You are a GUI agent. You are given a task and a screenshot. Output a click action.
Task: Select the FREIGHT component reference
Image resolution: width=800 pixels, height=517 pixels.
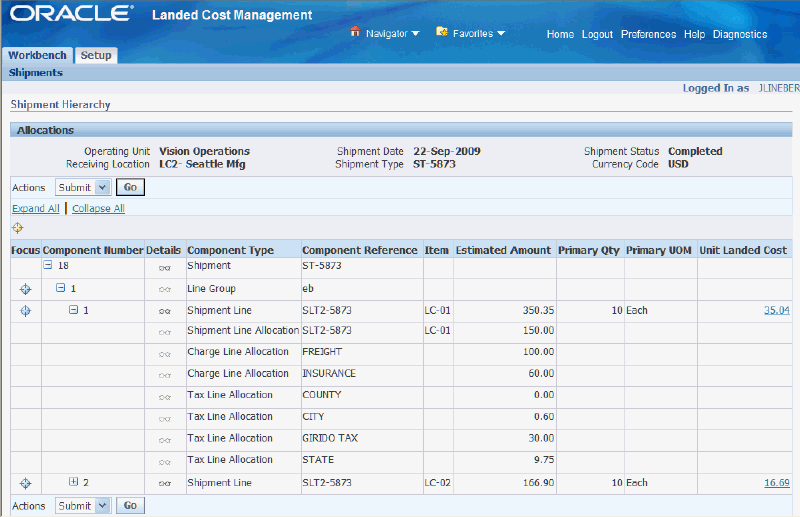322,352
